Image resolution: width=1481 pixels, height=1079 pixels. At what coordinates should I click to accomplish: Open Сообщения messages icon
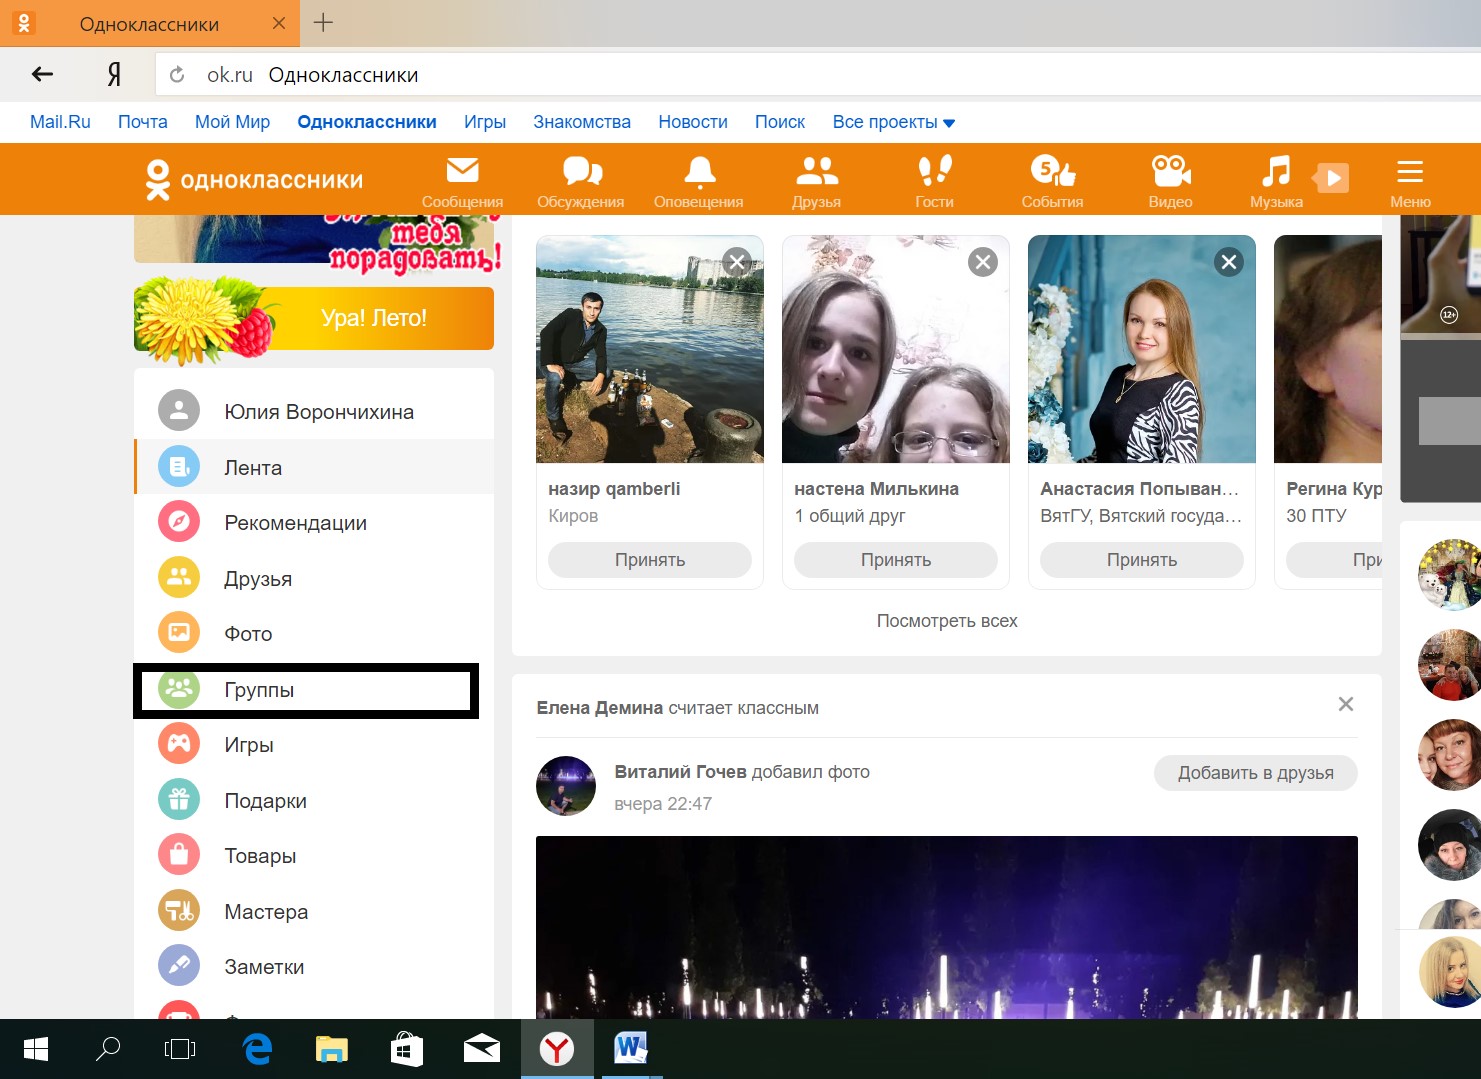[x=462, y=182]
